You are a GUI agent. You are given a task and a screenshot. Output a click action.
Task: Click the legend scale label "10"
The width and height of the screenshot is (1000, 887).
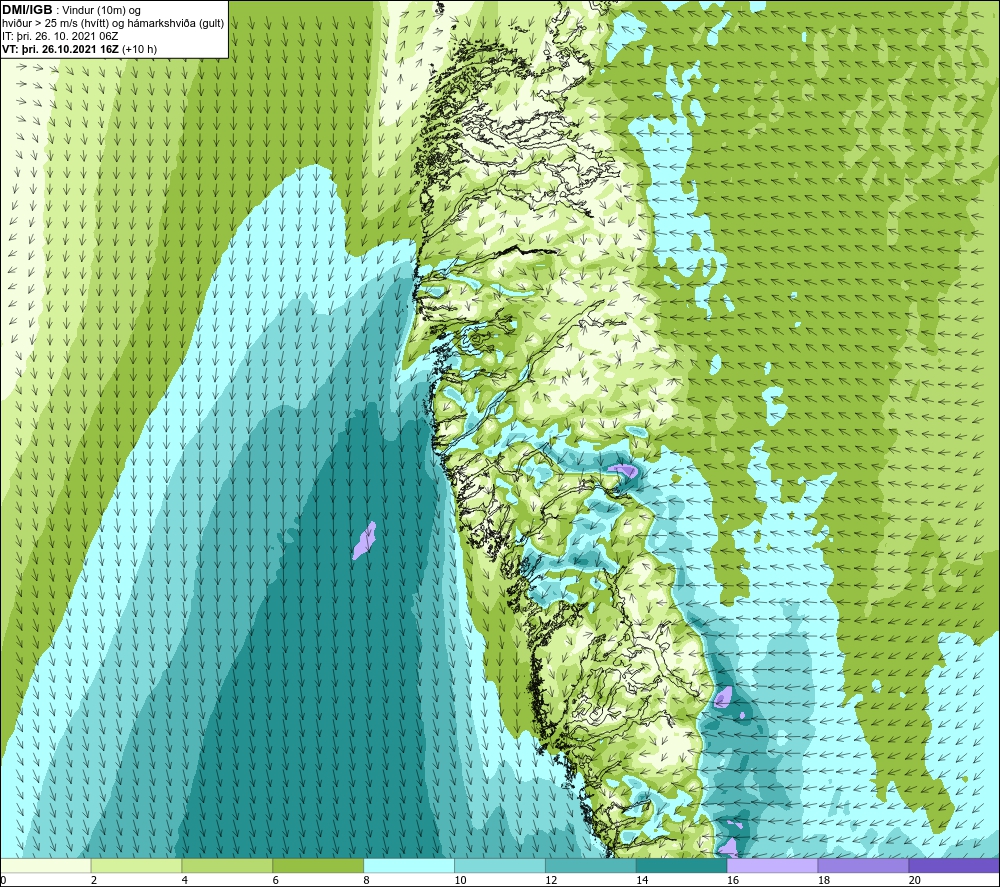[x=460, y=881]
